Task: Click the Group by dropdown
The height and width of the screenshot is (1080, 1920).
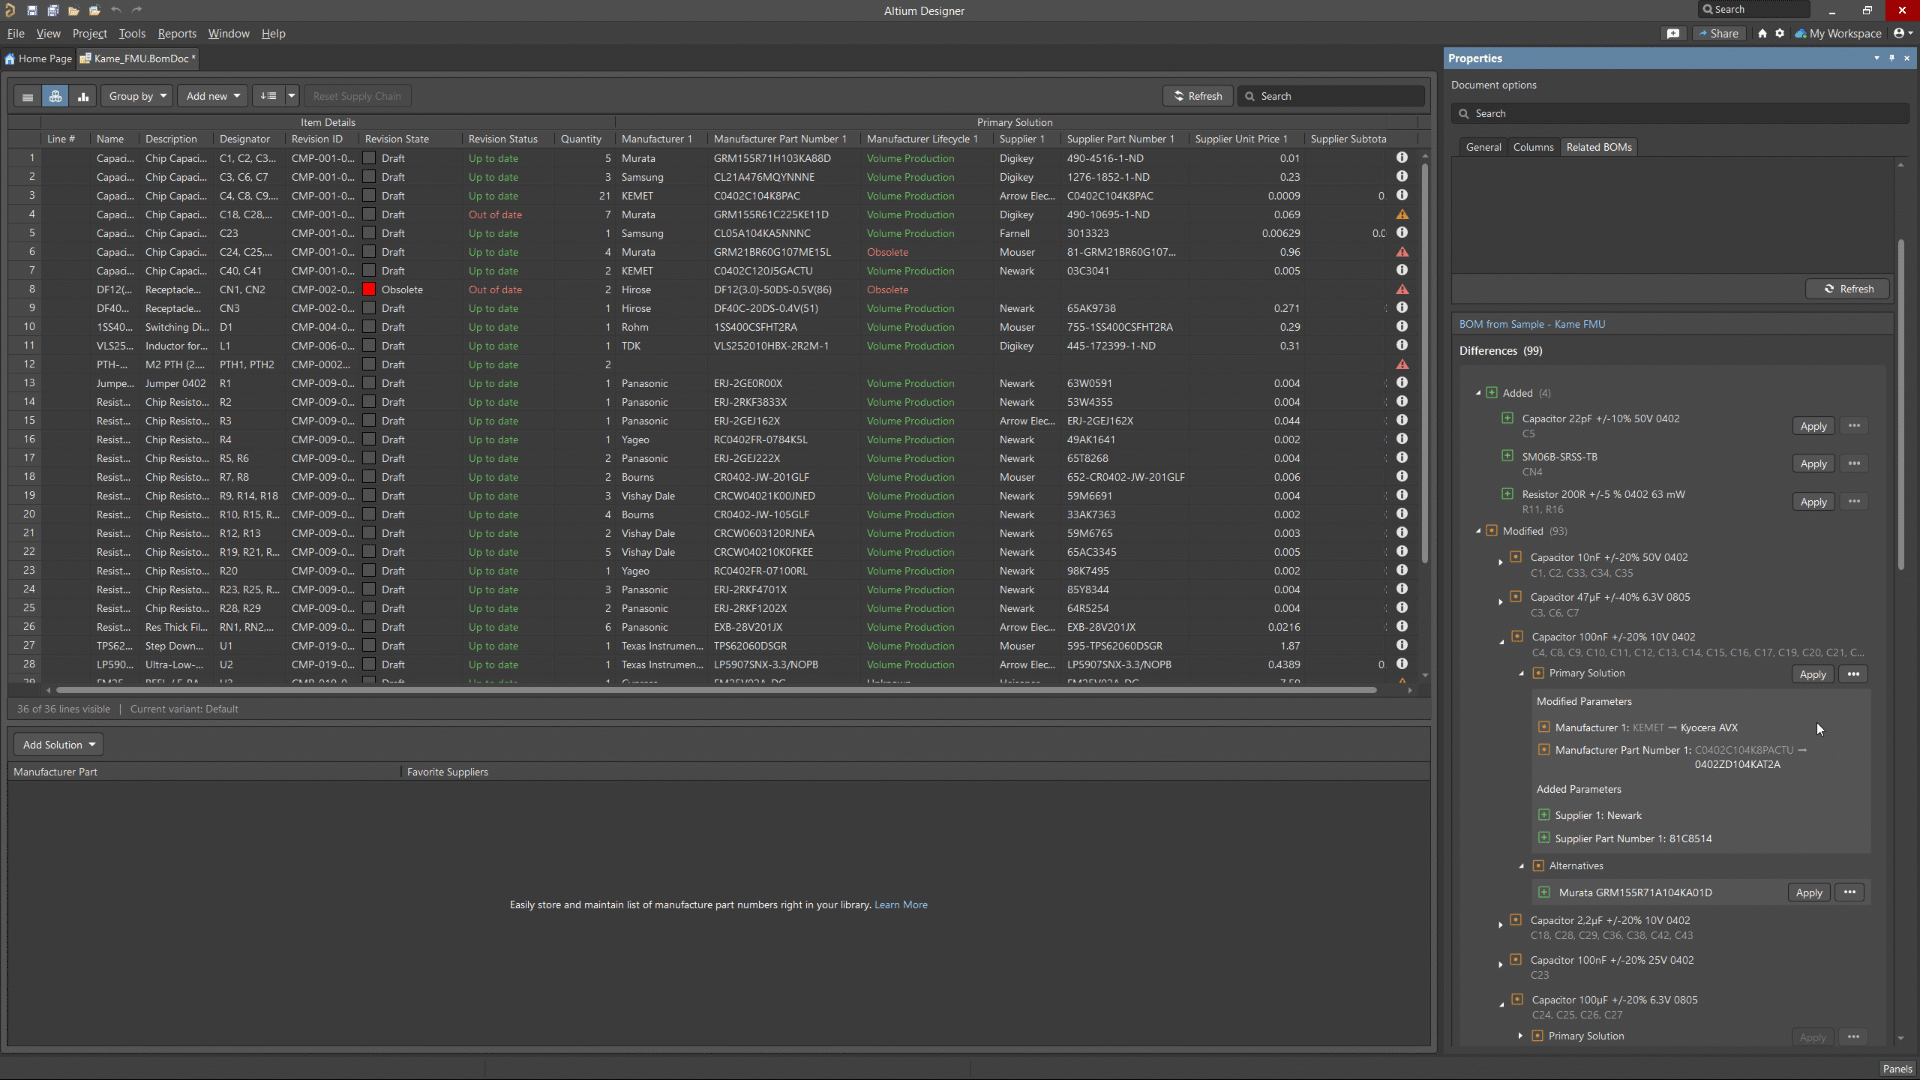Action: pos(136,95)
